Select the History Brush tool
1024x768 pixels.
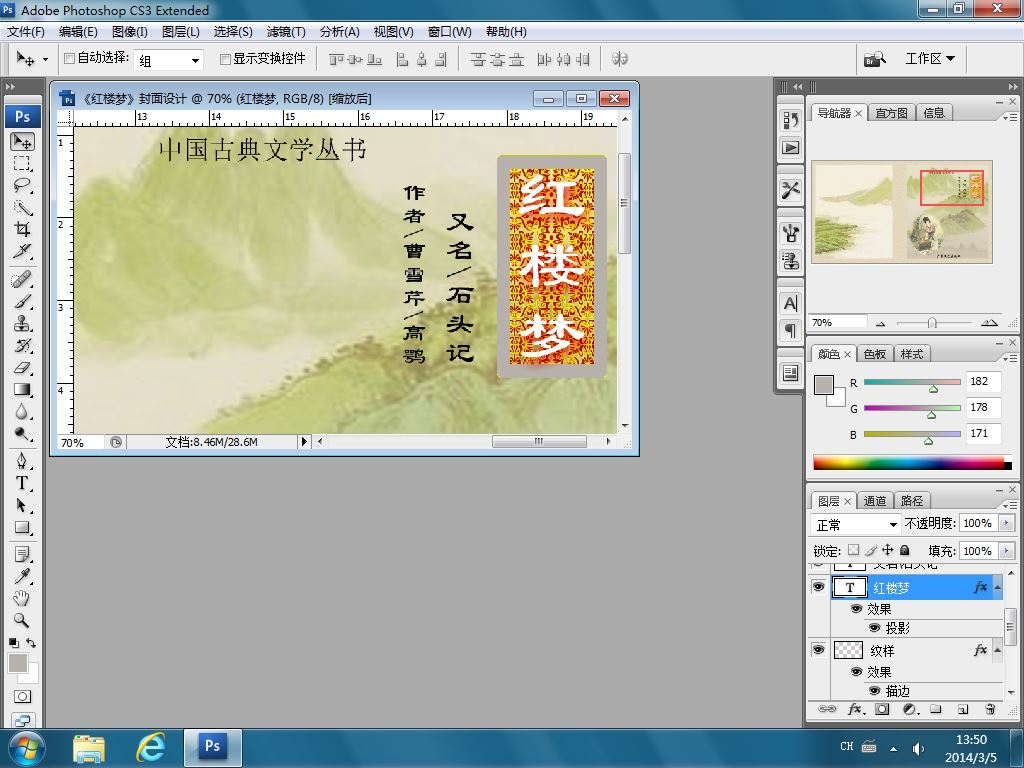tap(22, 345)
